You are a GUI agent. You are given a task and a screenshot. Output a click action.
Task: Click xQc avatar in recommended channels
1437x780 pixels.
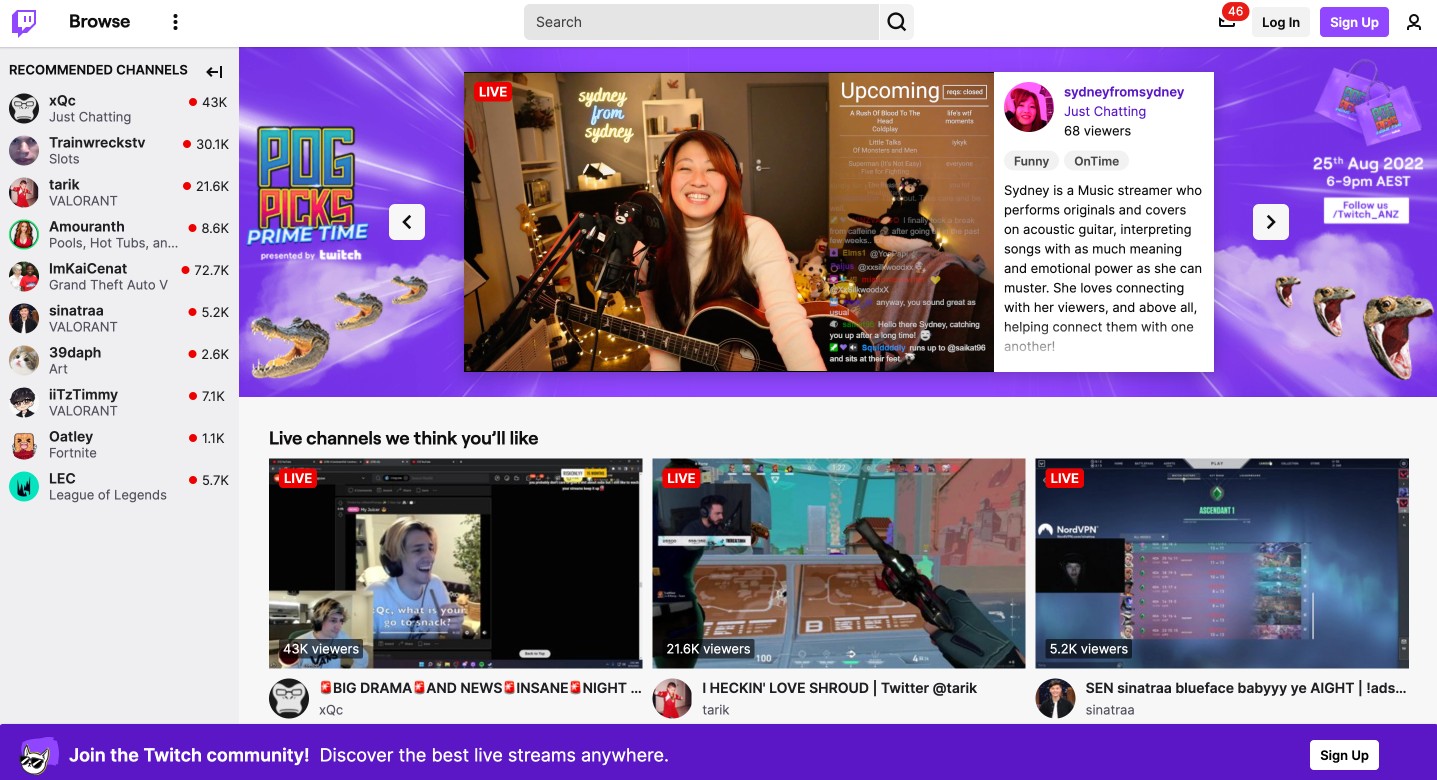[x=24, y=108]
